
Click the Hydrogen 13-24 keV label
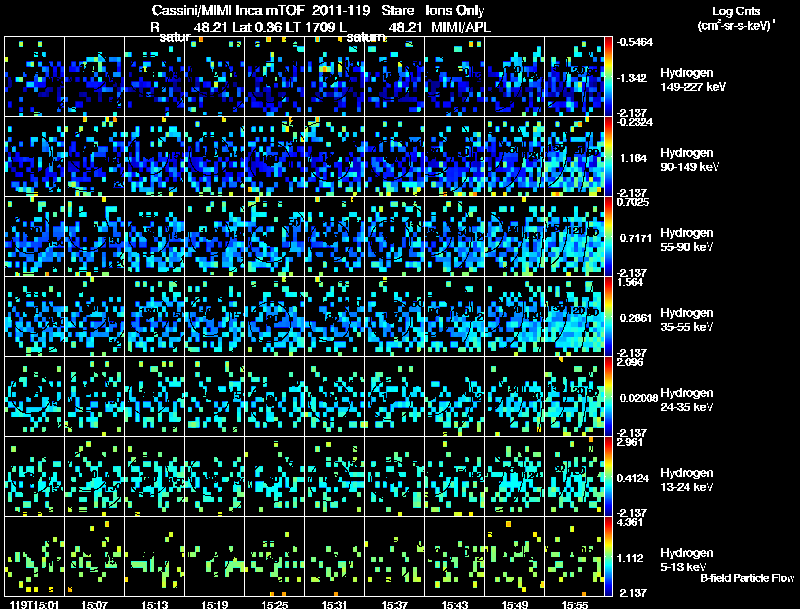point(688,480)
